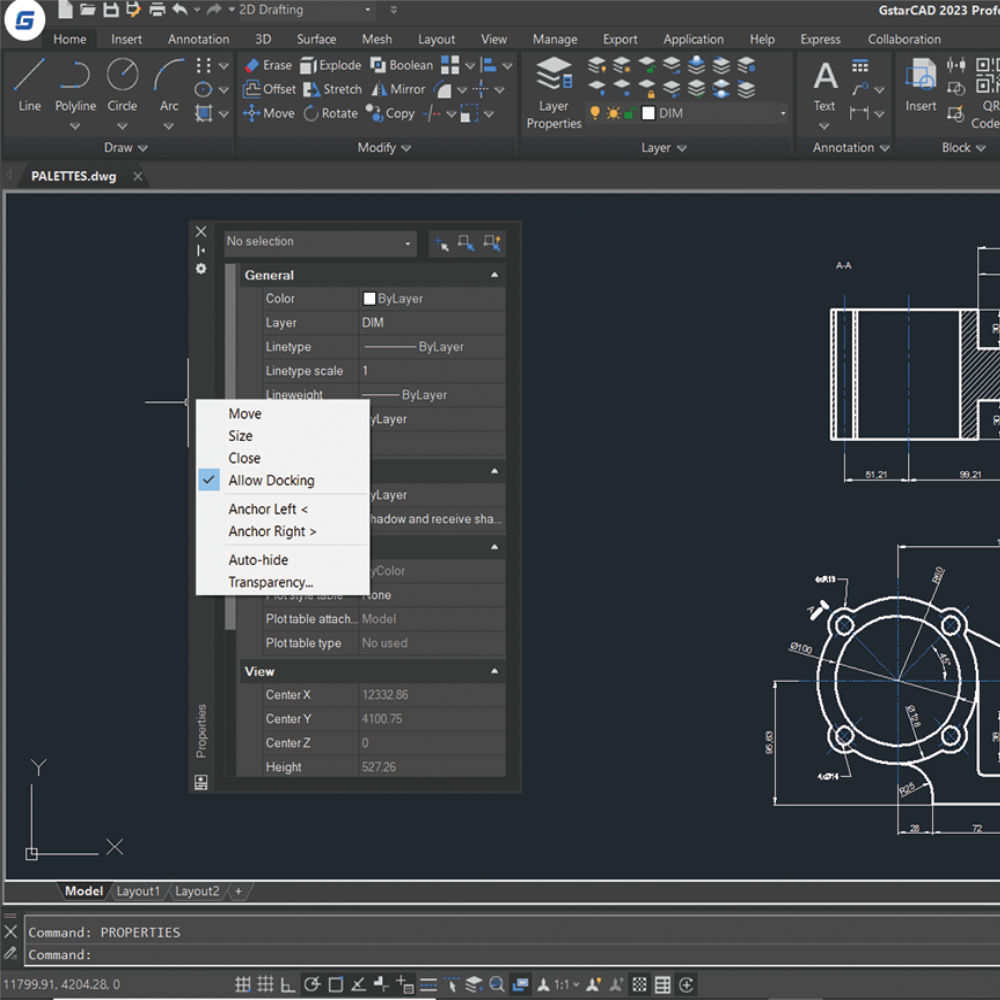
Task: Click the Rotate tool
Action: tap(330, 114)
